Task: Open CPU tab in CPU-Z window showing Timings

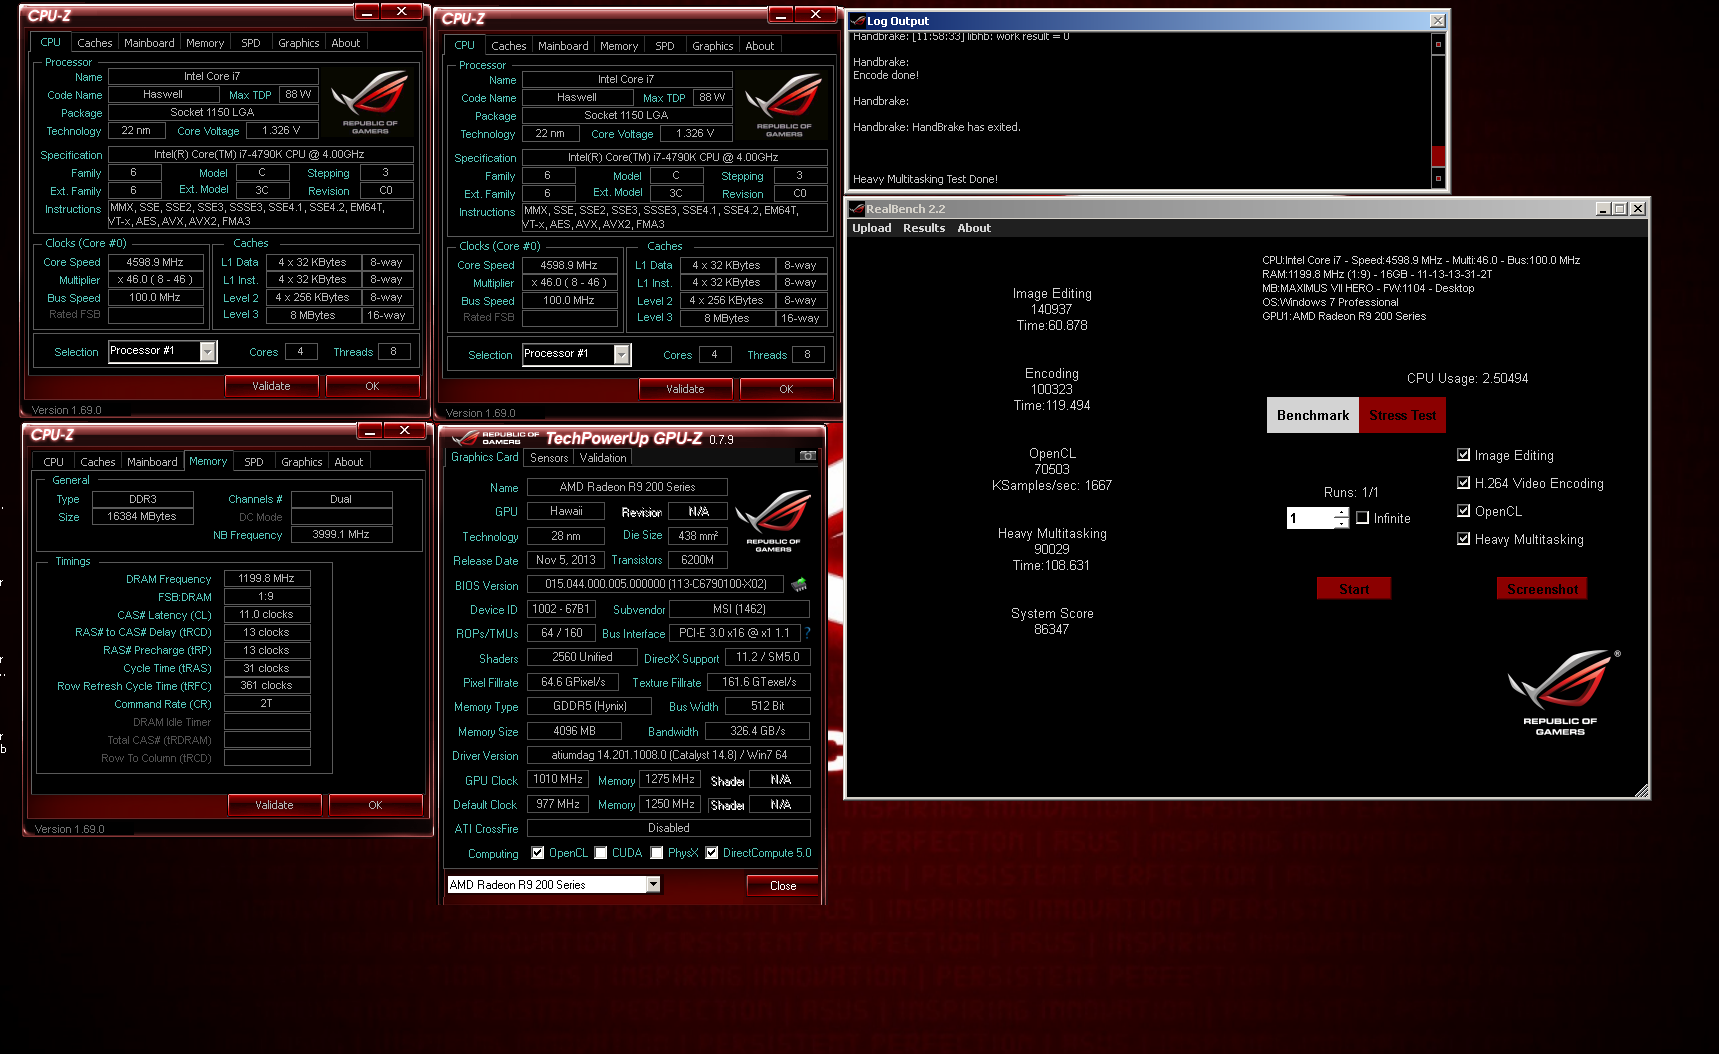Action: (54, 462)
